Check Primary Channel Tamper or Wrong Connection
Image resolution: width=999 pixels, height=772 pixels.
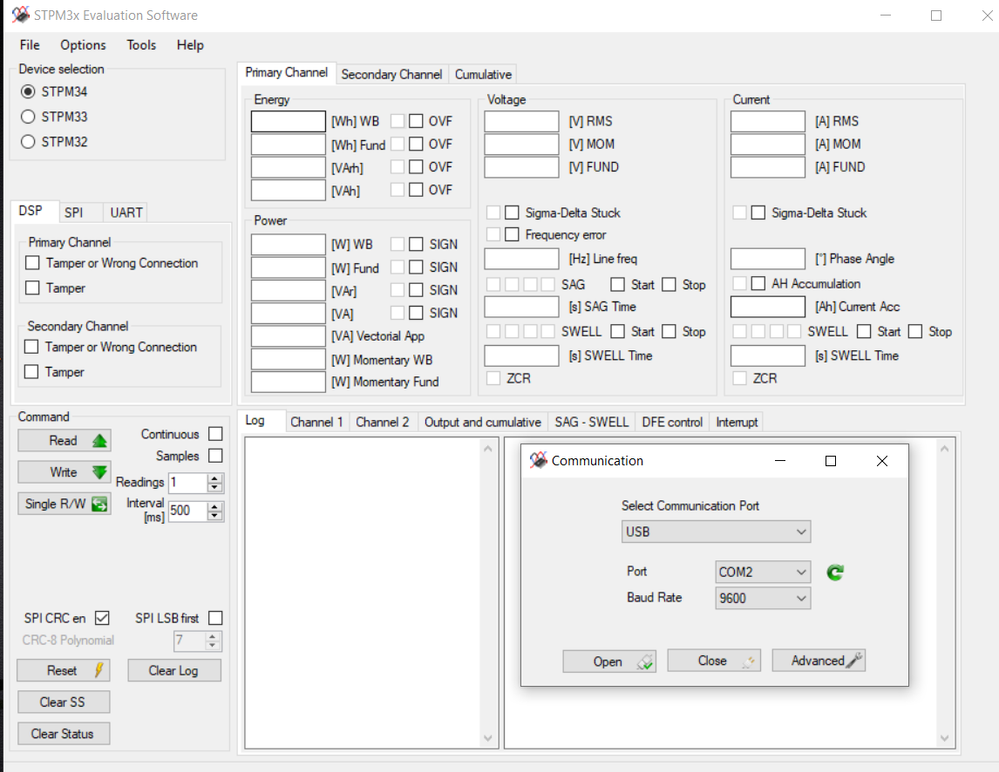[32, 262]
